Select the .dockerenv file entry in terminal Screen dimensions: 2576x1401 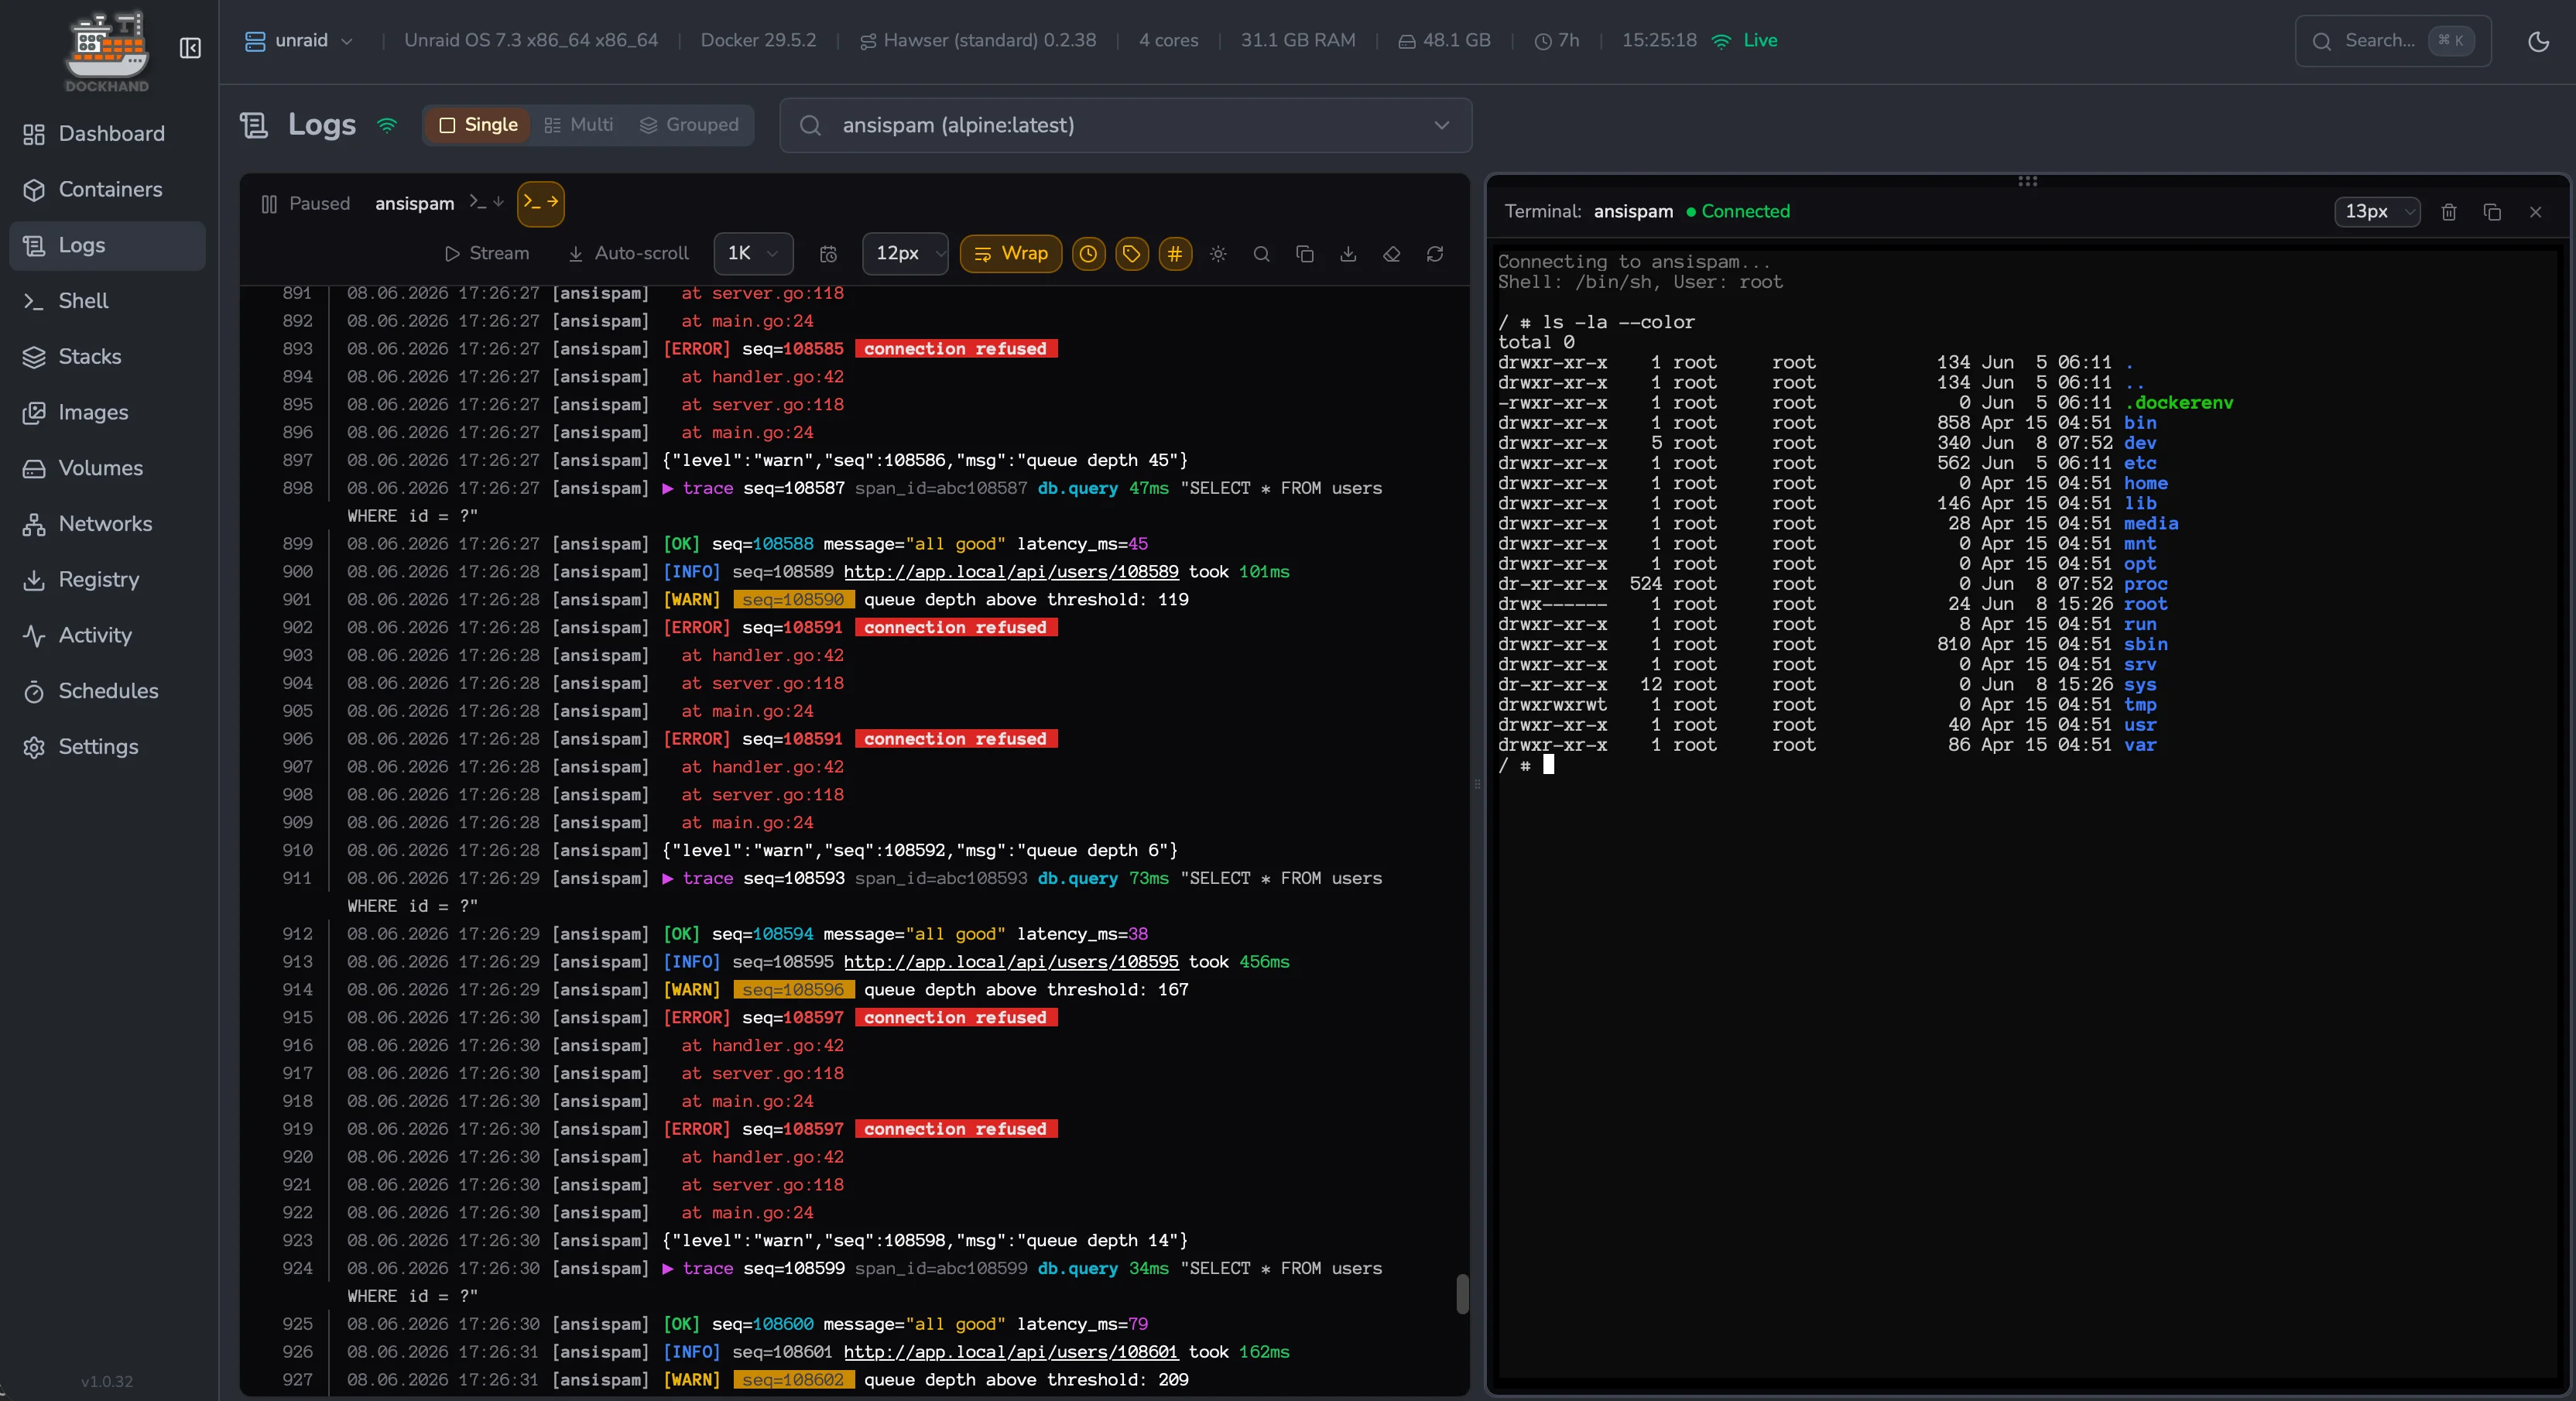tap(2178, 403)
